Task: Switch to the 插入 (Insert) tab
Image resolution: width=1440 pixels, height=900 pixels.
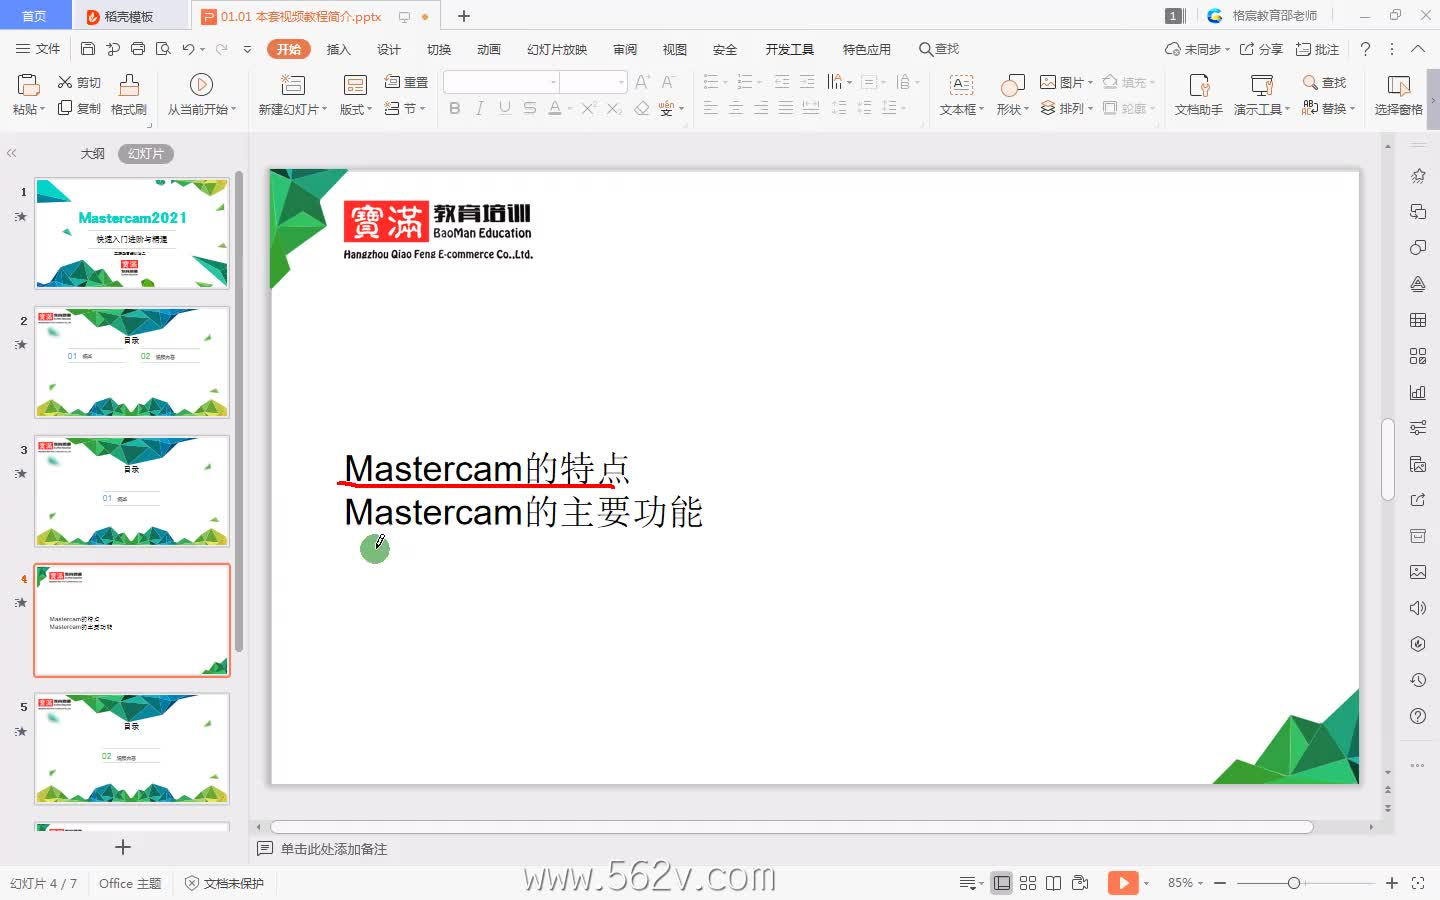Action: tap(339, 49)
